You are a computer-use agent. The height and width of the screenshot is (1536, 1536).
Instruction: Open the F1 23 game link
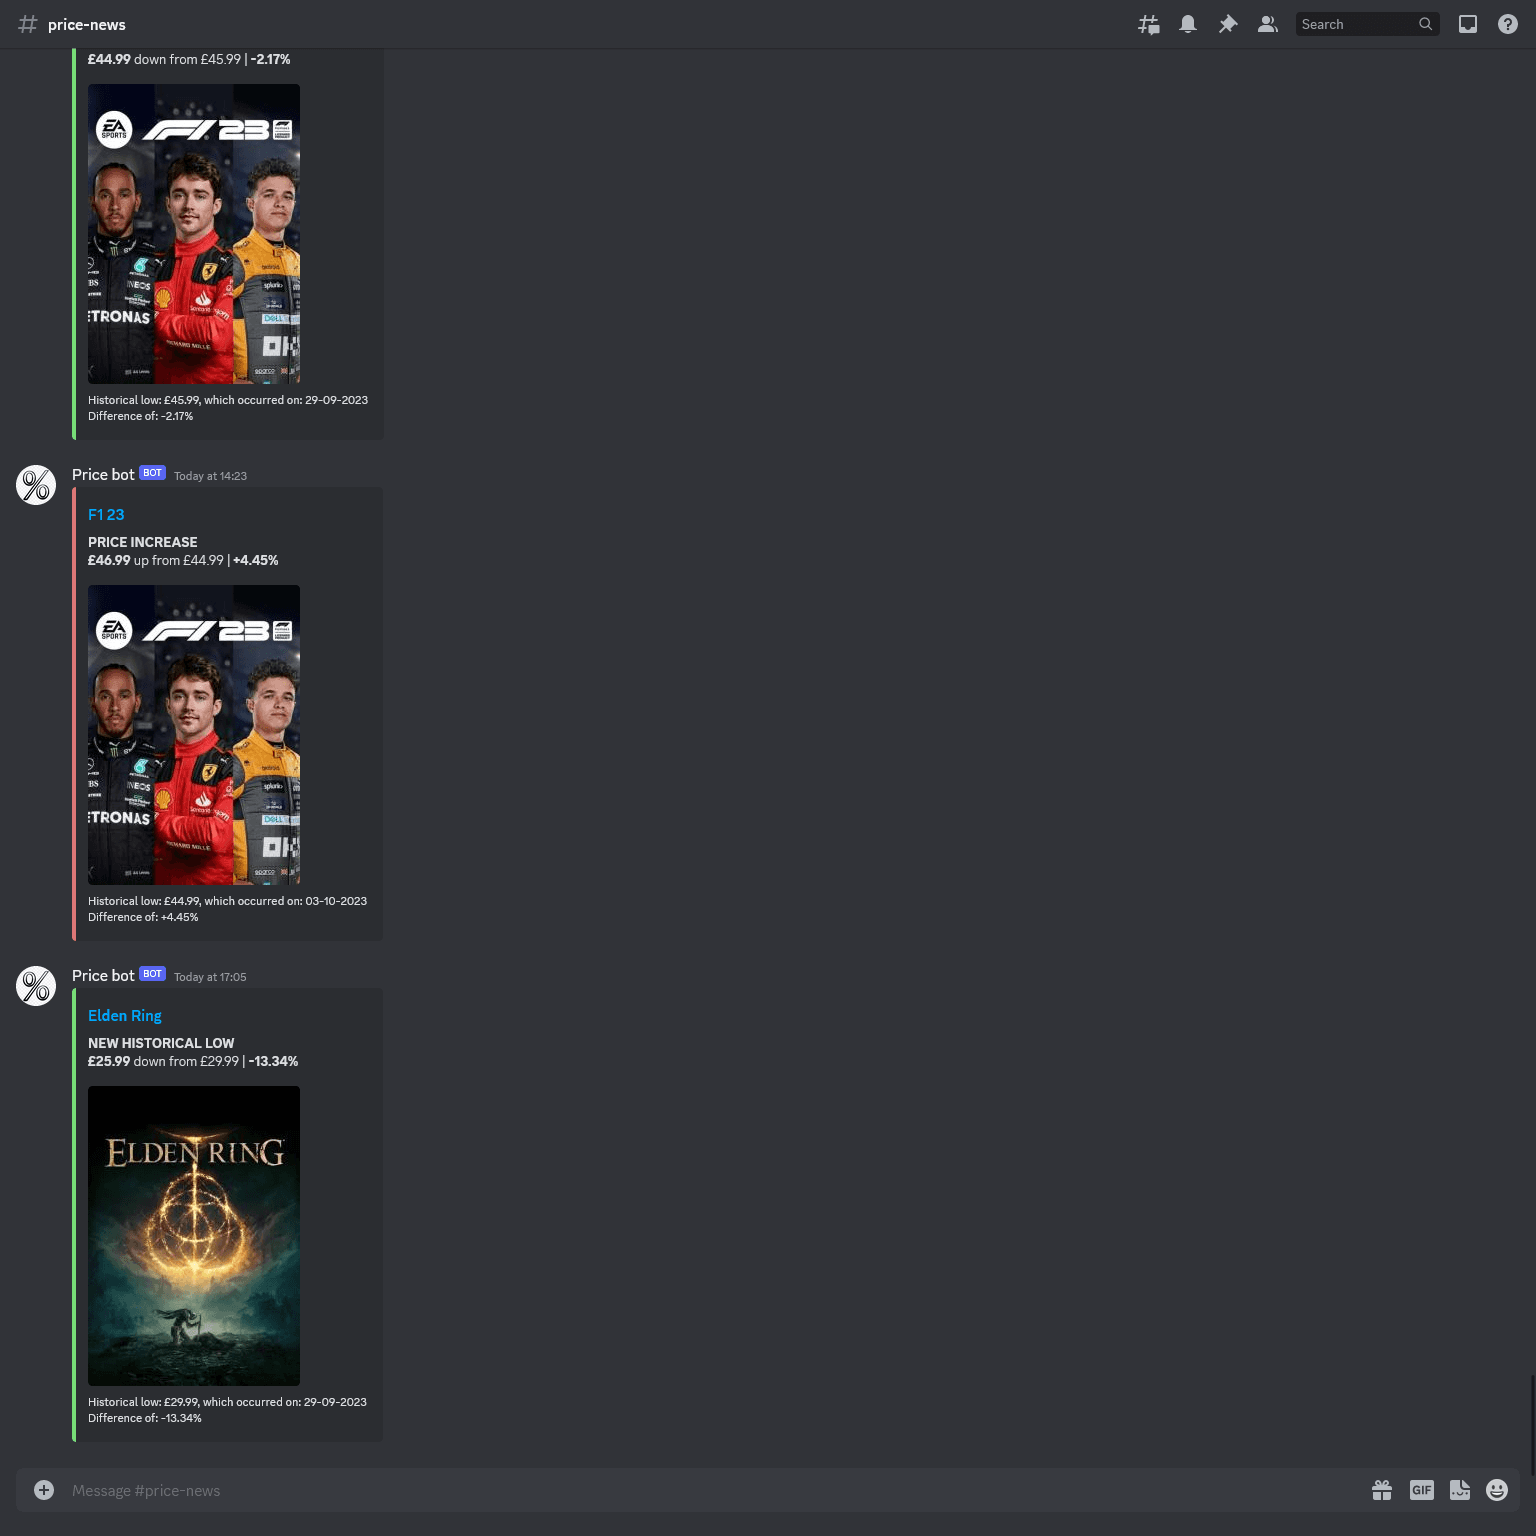106,514
